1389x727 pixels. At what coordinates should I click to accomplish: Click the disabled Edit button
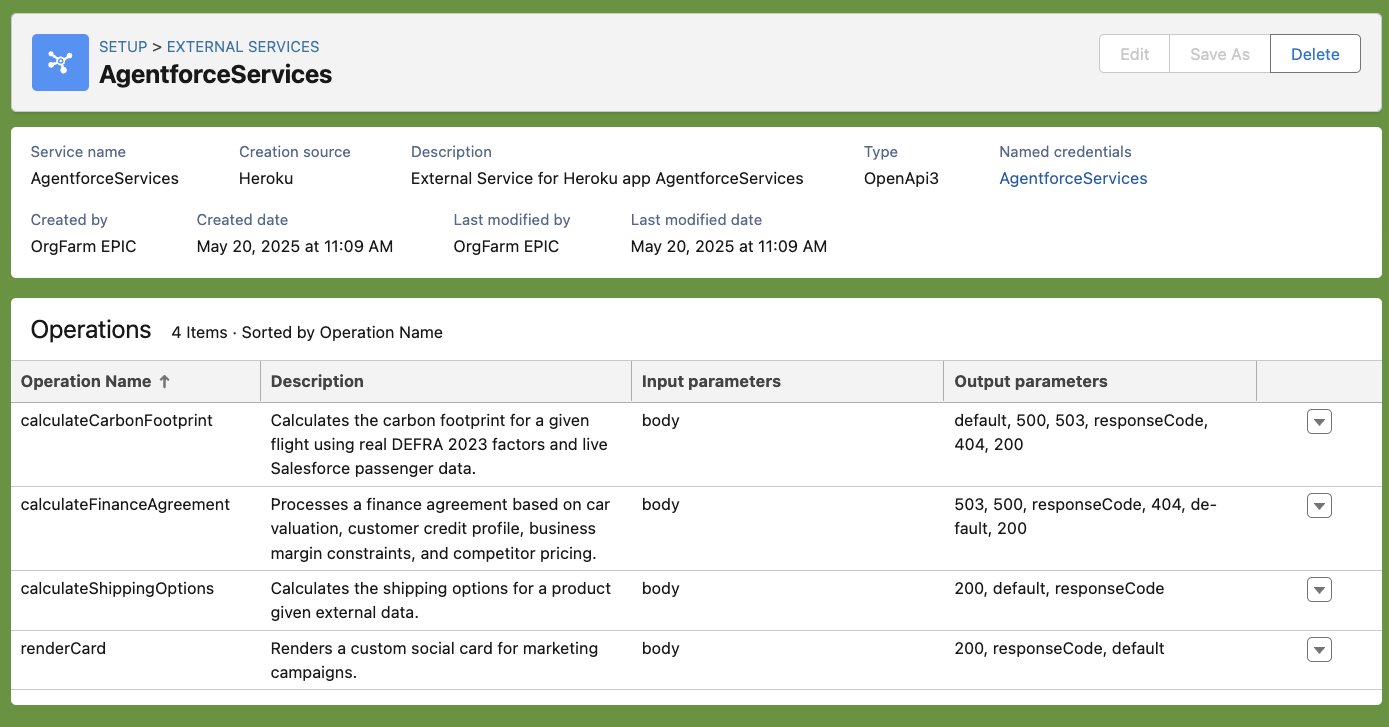tap(1134, 54)
